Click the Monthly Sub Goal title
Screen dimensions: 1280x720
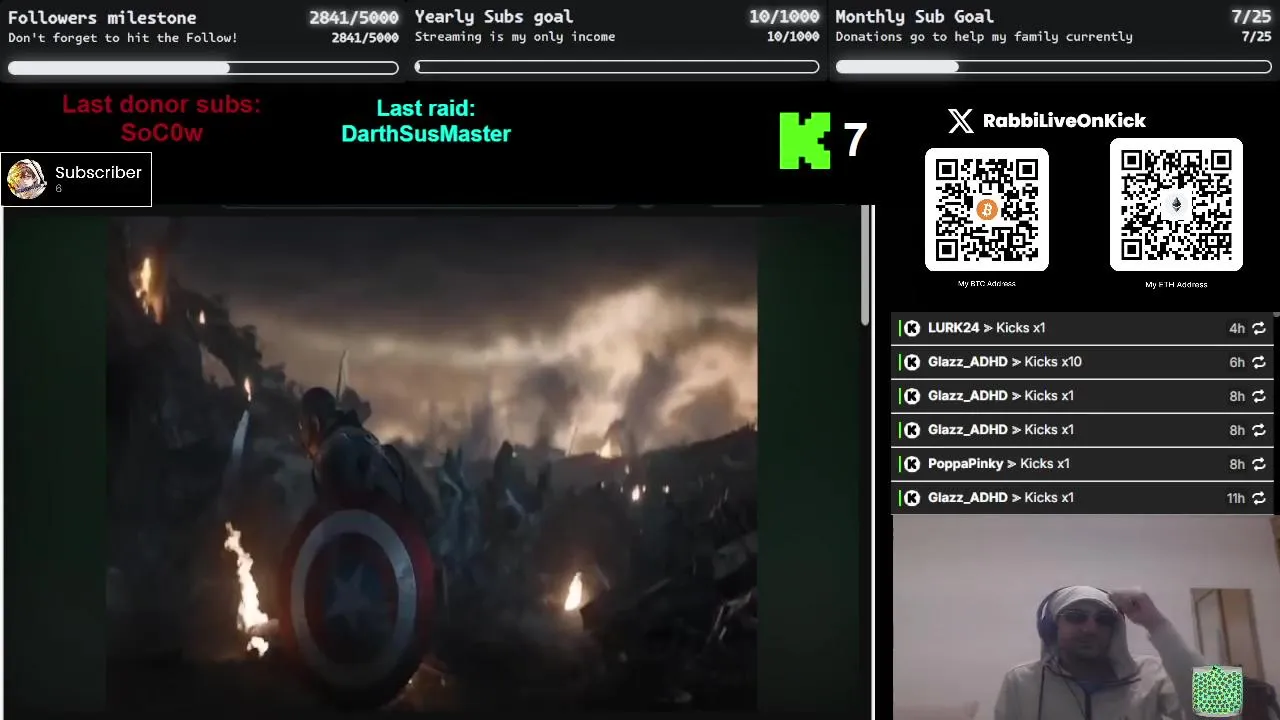[914, 17]
